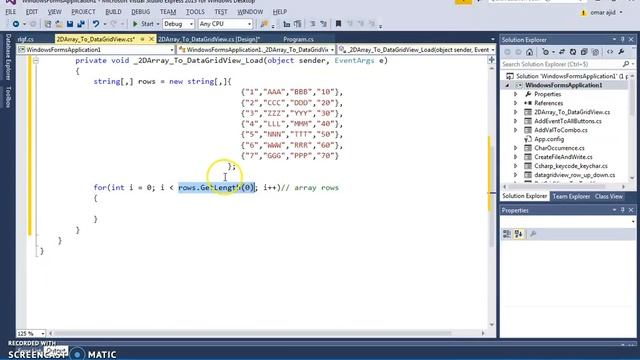Select App.config in Solution Explorer

(549, 139)
